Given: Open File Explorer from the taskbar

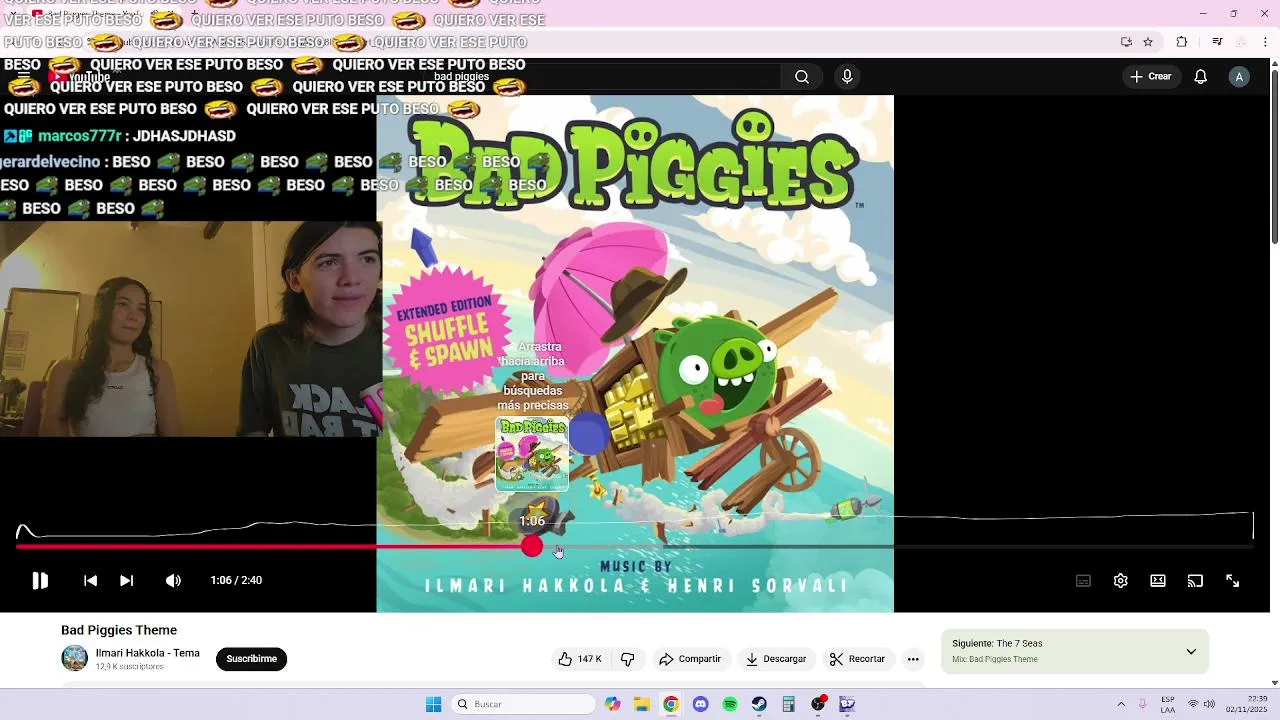Looking at the screenshot, I should (642, 704).
